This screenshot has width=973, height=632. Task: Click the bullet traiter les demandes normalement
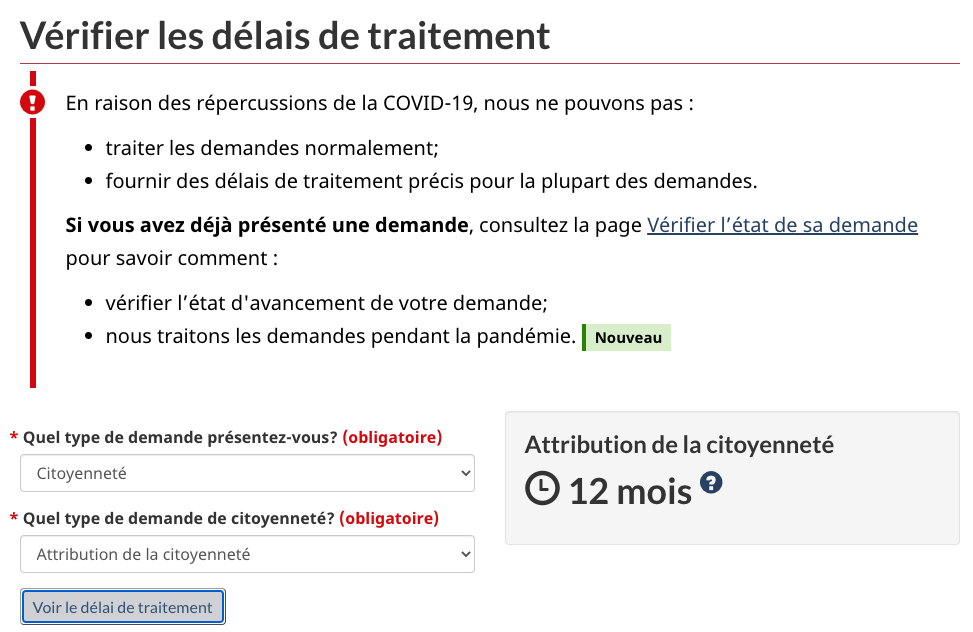tap(272, 148)
